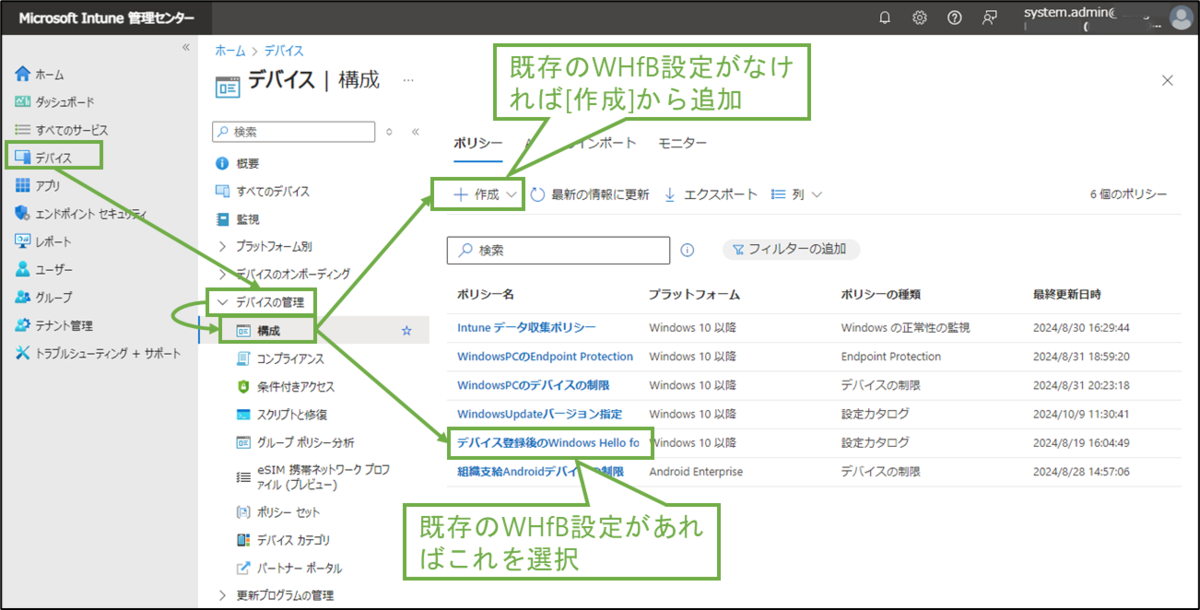Select 構成 in the device menu
The width and height of the screenshot is (1200, 610).
(268, 329)
